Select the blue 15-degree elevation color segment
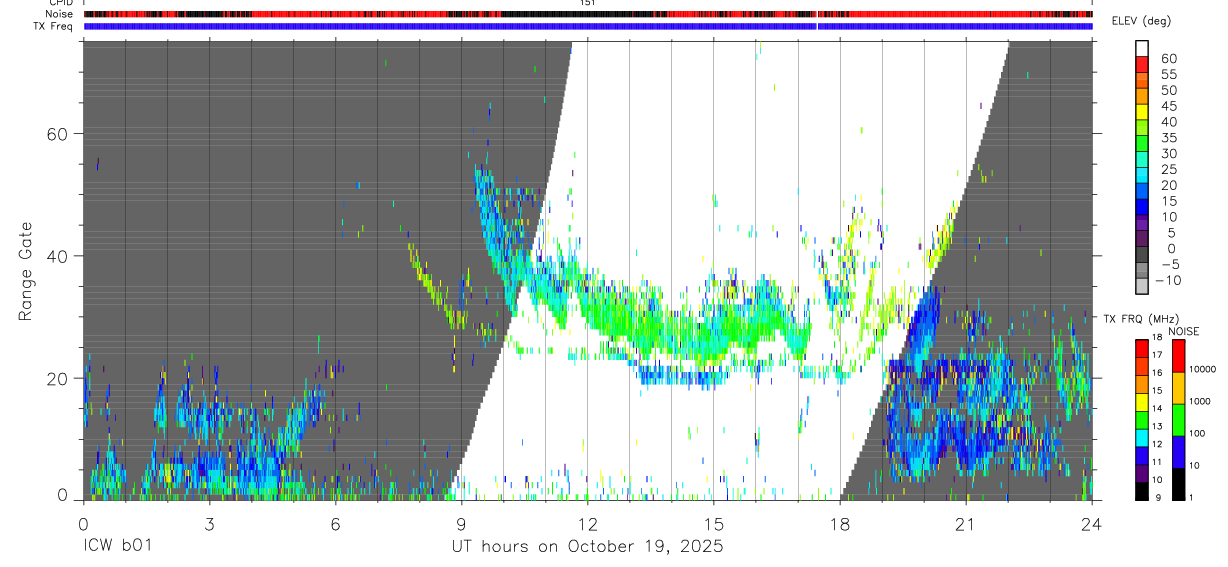Screen dimensions: 1228x567 (1142, 208)
